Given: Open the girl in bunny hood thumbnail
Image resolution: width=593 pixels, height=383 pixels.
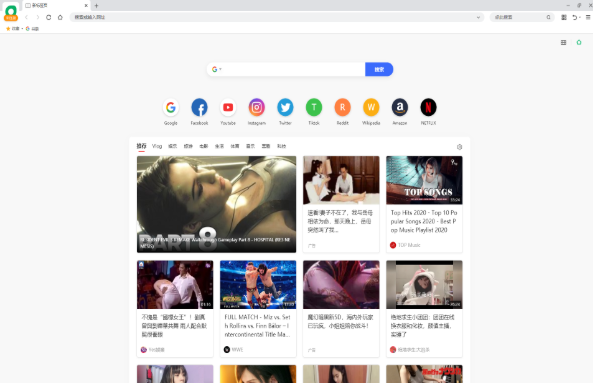Looking at the screenshot, I should [x=424, y=284].
